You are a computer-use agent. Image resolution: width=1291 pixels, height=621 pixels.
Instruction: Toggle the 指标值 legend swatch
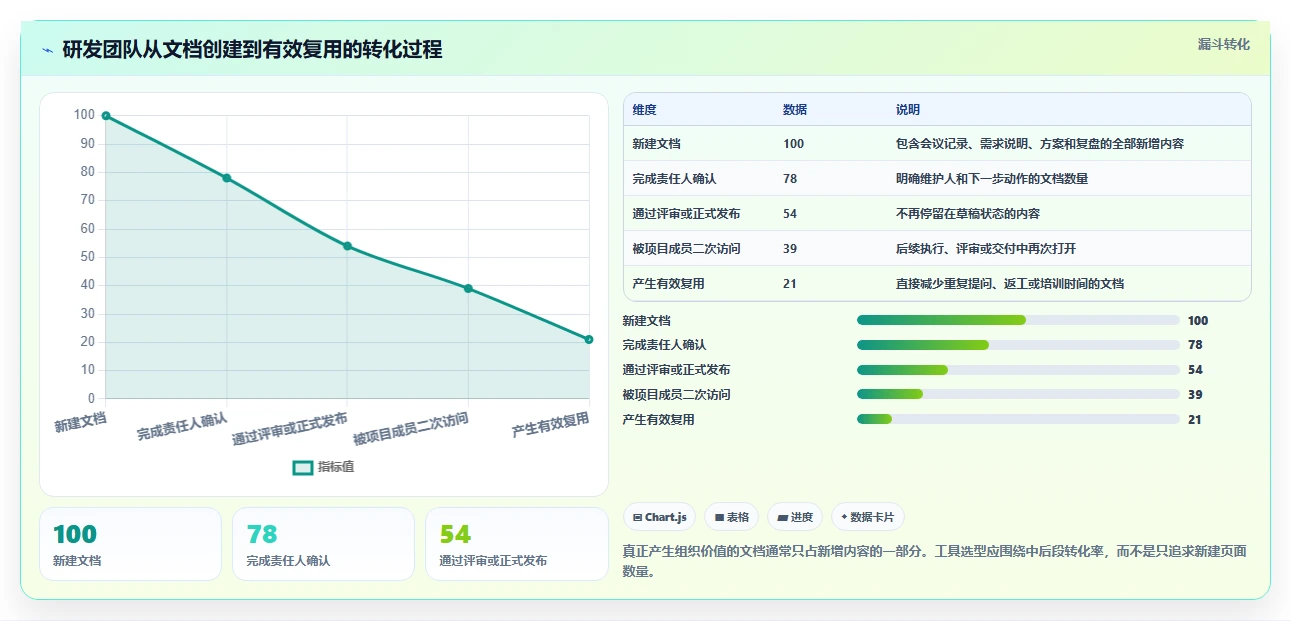303,467
